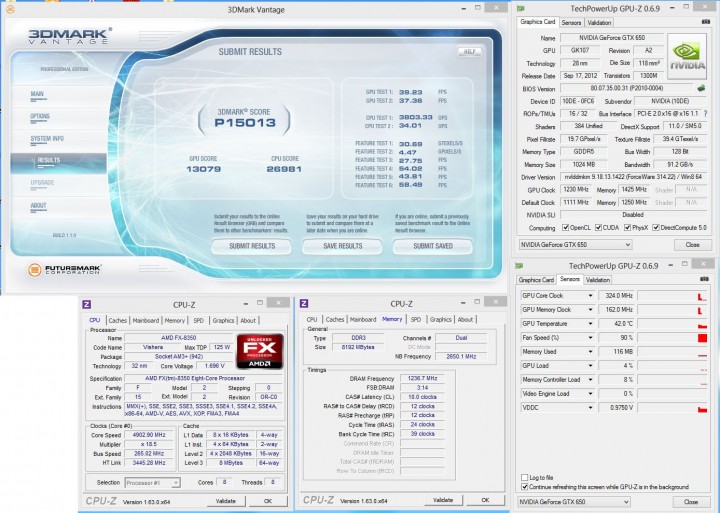Click the Fan Speed sensor graph
Viewport: 720px width, 513px height.
[672, 338]
